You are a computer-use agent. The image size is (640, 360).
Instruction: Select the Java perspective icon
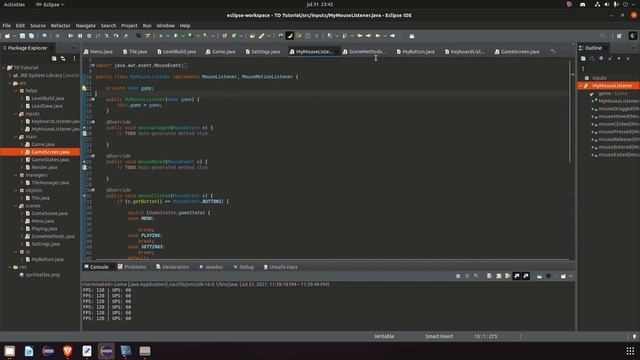point(633,36)
